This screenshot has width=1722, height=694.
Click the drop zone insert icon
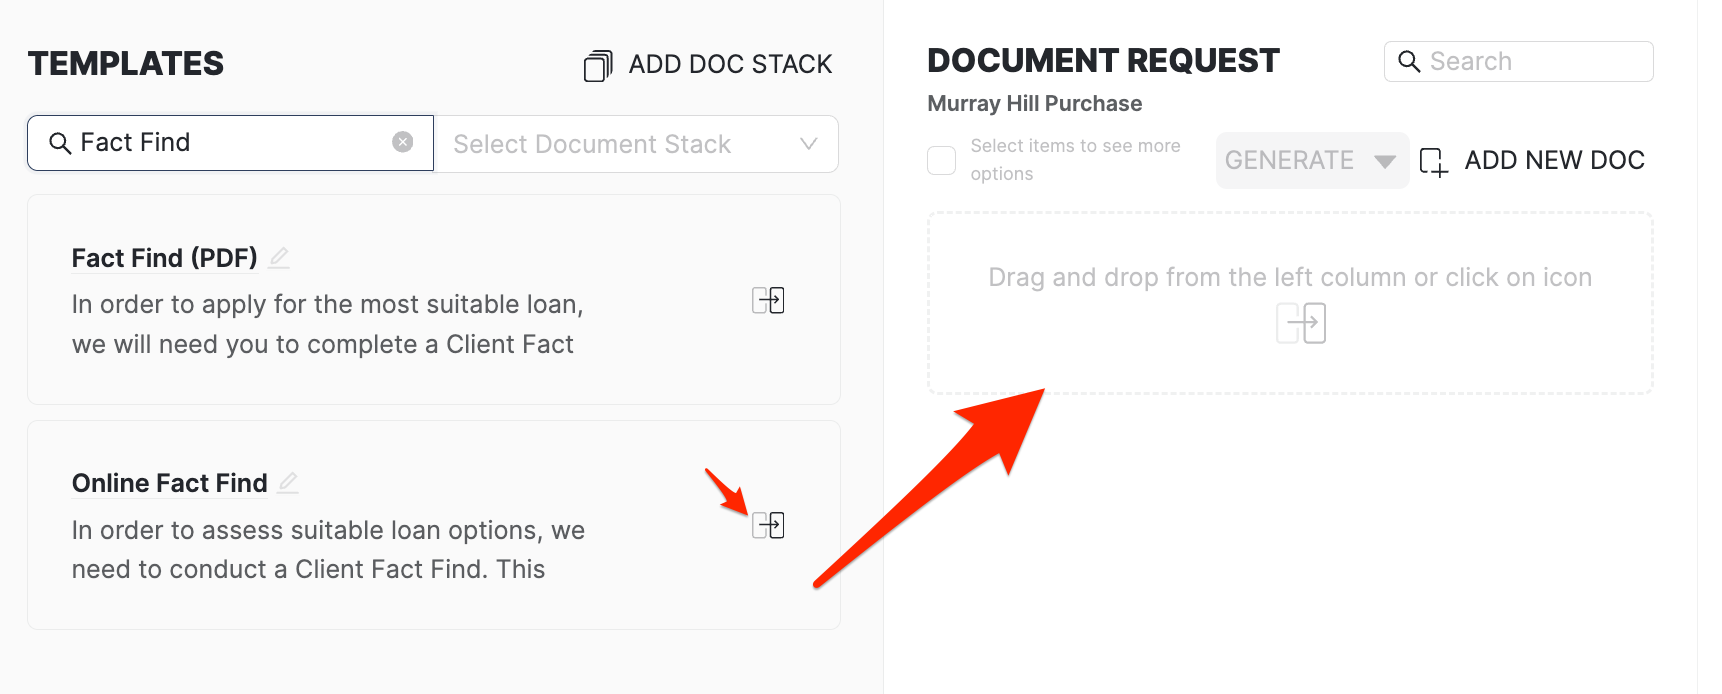pyautogui.click(x=1301, y=323)
